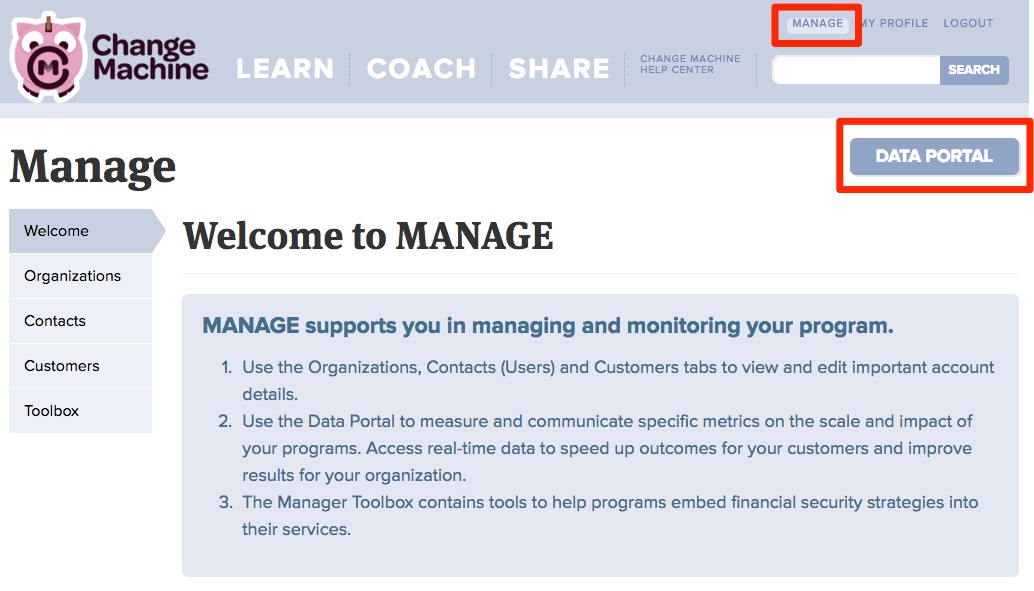Select the Toolbox sidebar tab
1034x591 pixels.
pos(80,410)
